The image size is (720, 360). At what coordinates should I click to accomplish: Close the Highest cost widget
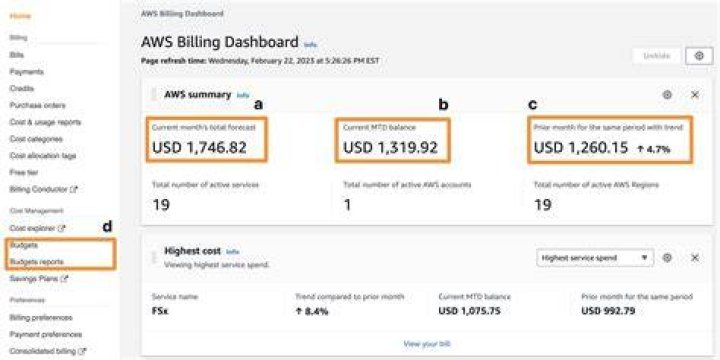(695, 258)
